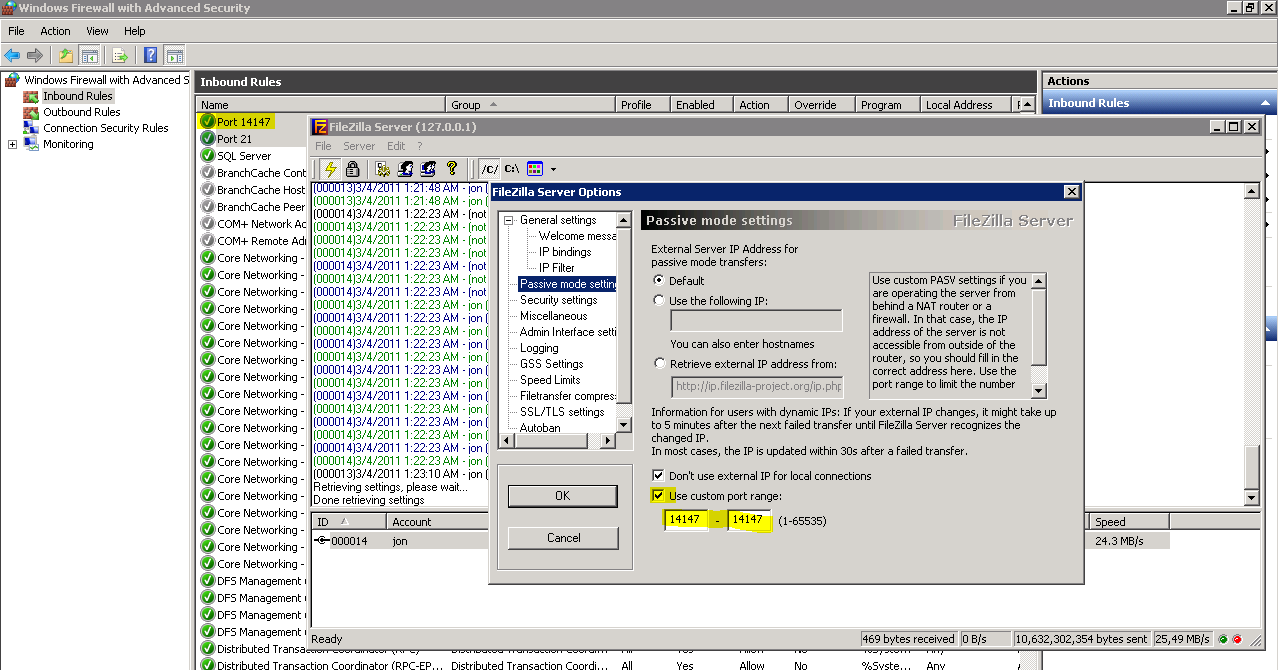This screenshot has height=670, width=1278.
Task: Click the highlighted 14147 port range input field
Action: (x=684, y=519)
